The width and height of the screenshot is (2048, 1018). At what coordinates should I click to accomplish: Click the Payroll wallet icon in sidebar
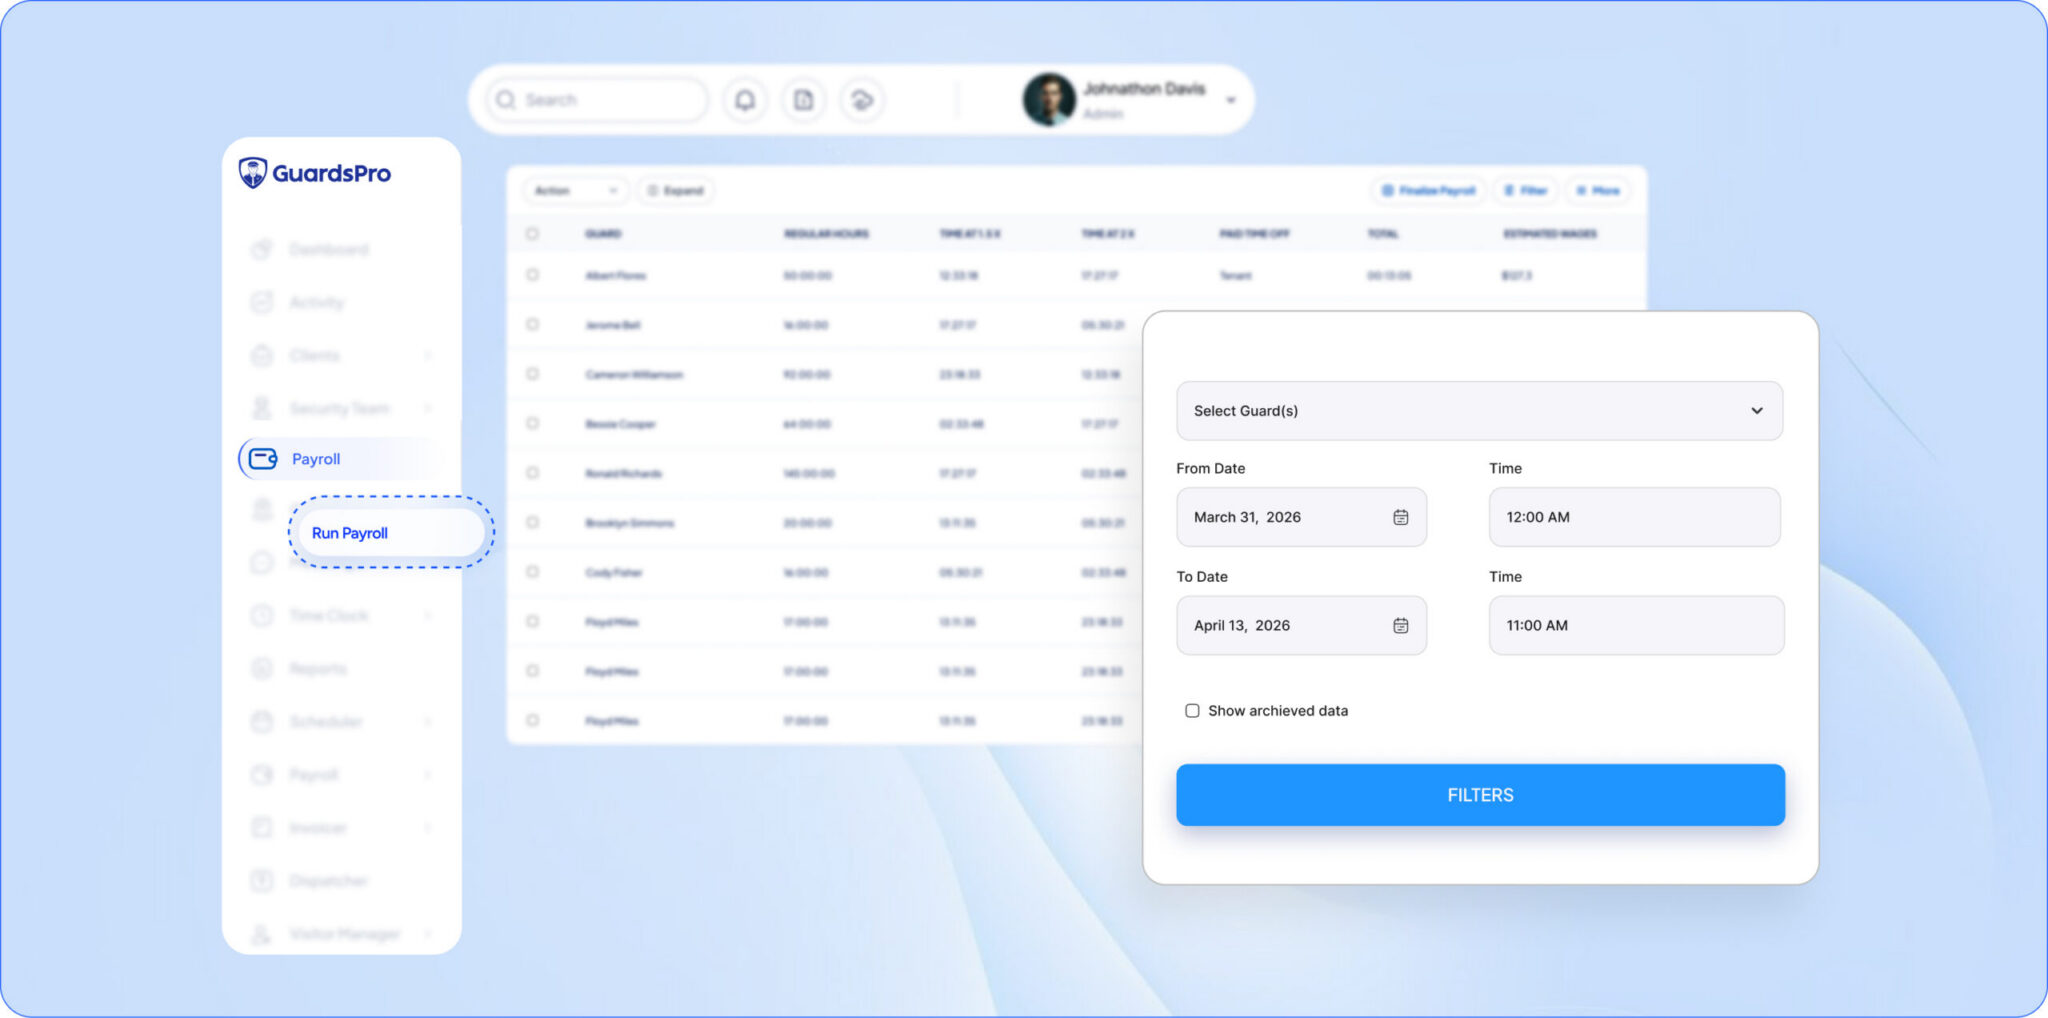[x=263, y=459]
